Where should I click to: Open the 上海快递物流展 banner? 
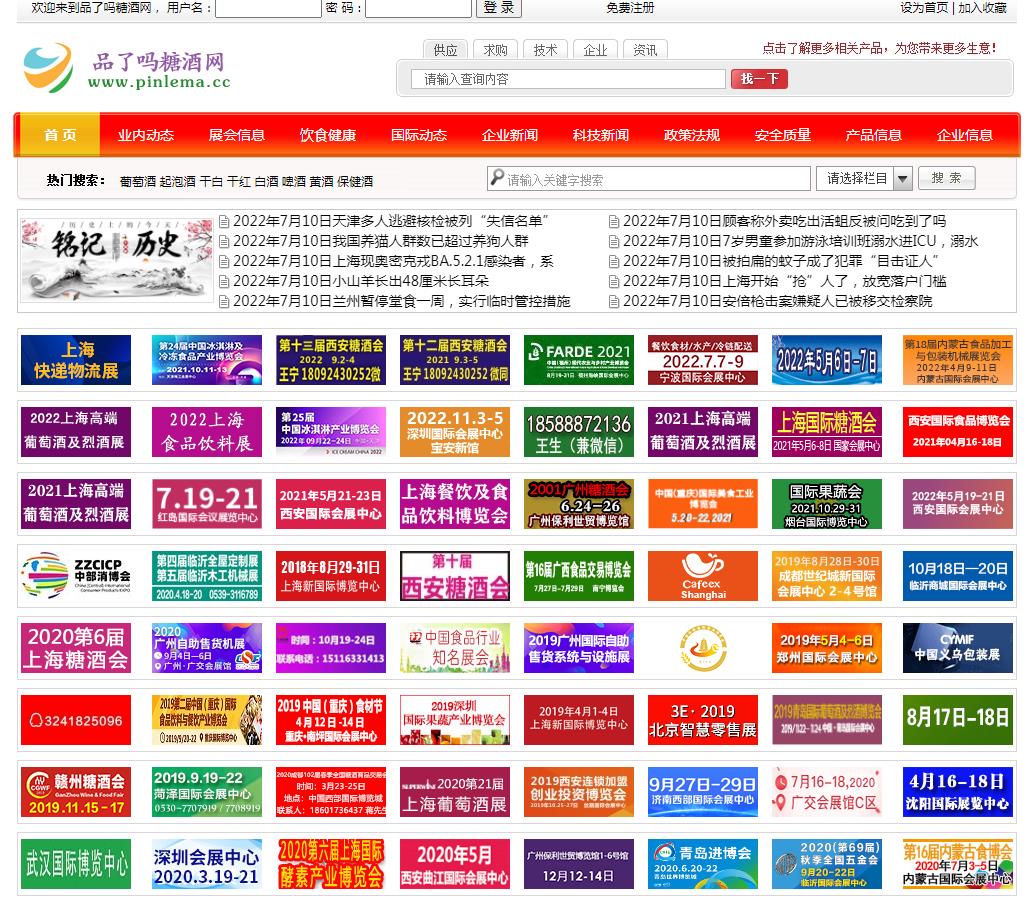(x=76, y=360)
